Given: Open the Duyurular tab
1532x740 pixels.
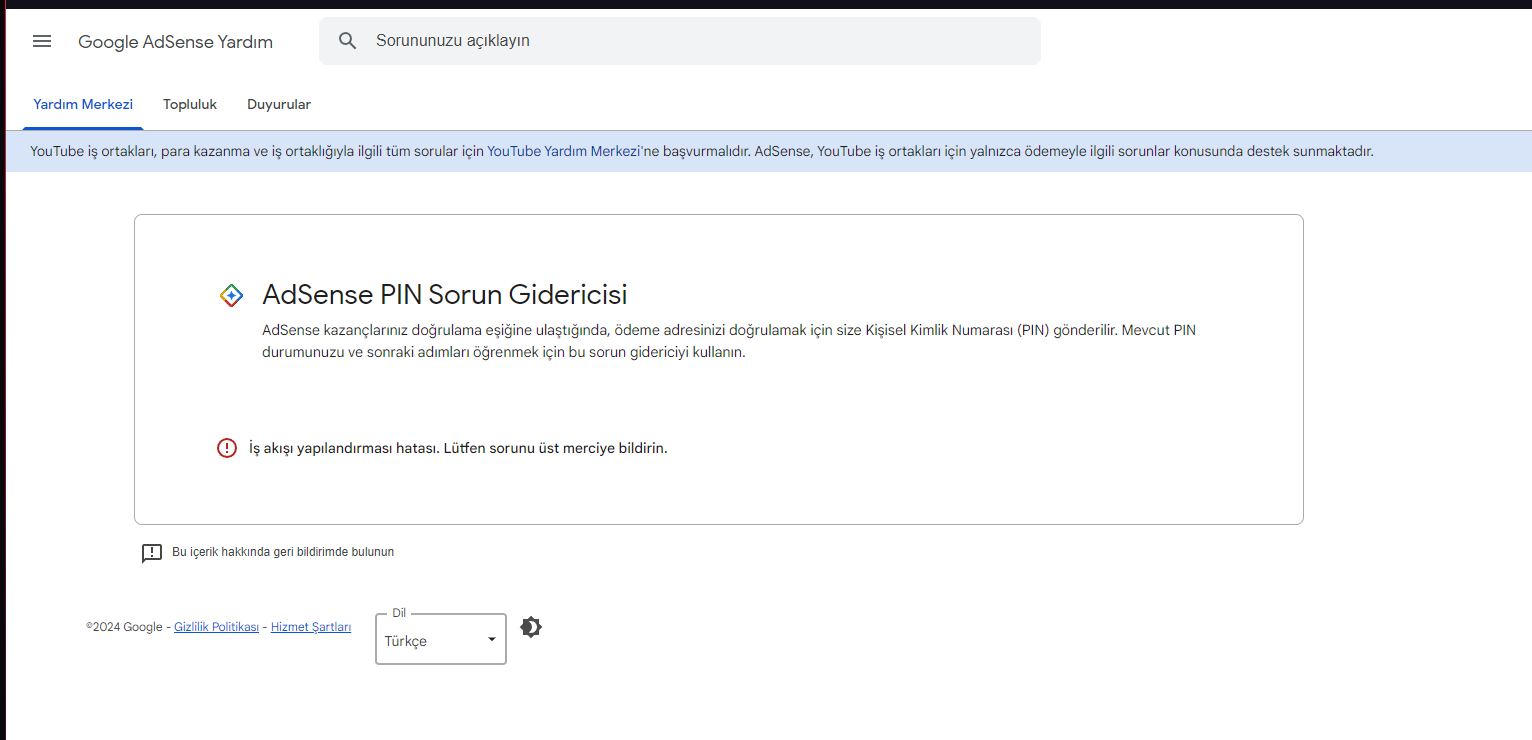Looking at the screenshot, I should point(279,104).
